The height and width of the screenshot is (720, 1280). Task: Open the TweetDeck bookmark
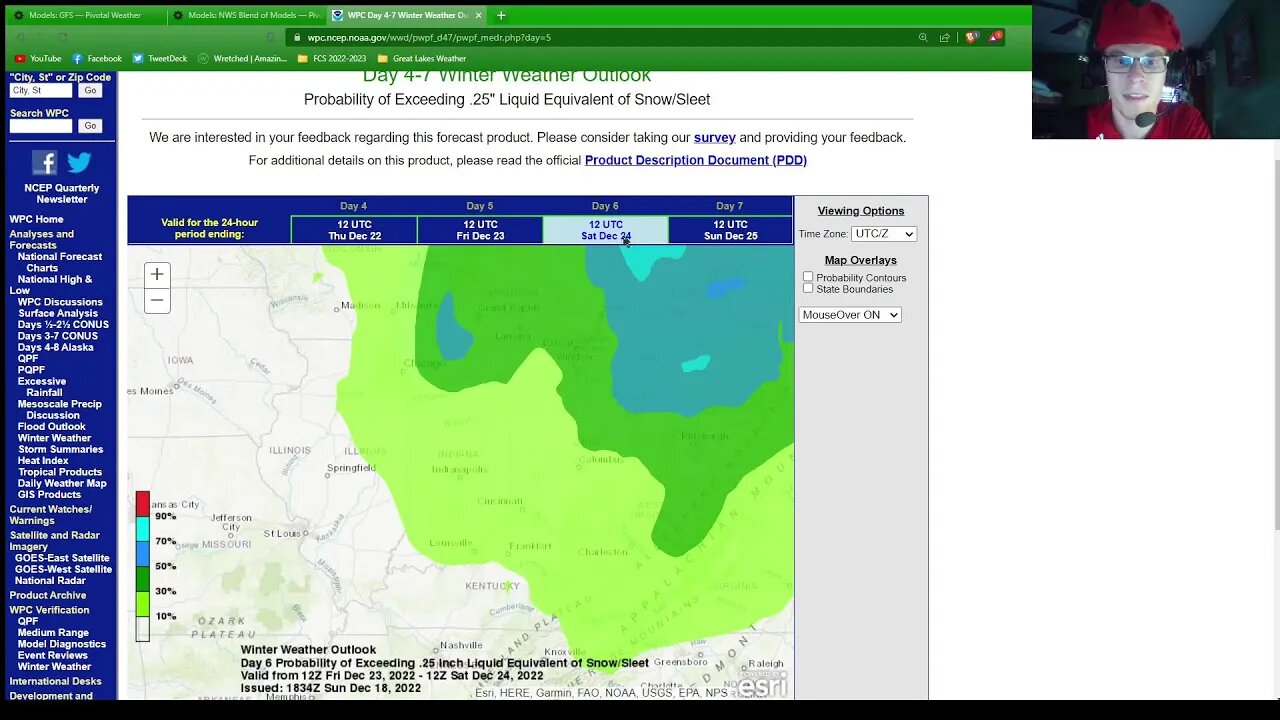click(160, 58)
